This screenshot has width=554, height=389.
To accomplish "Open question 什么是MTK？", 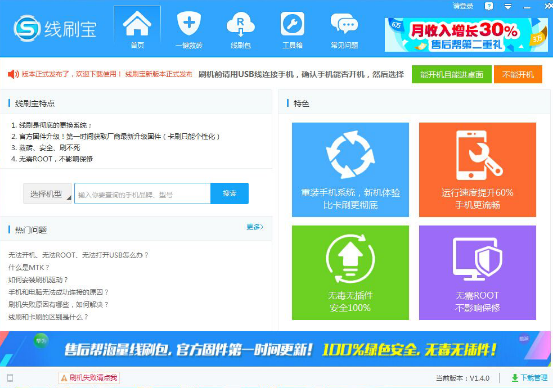I will pos(29,267).
